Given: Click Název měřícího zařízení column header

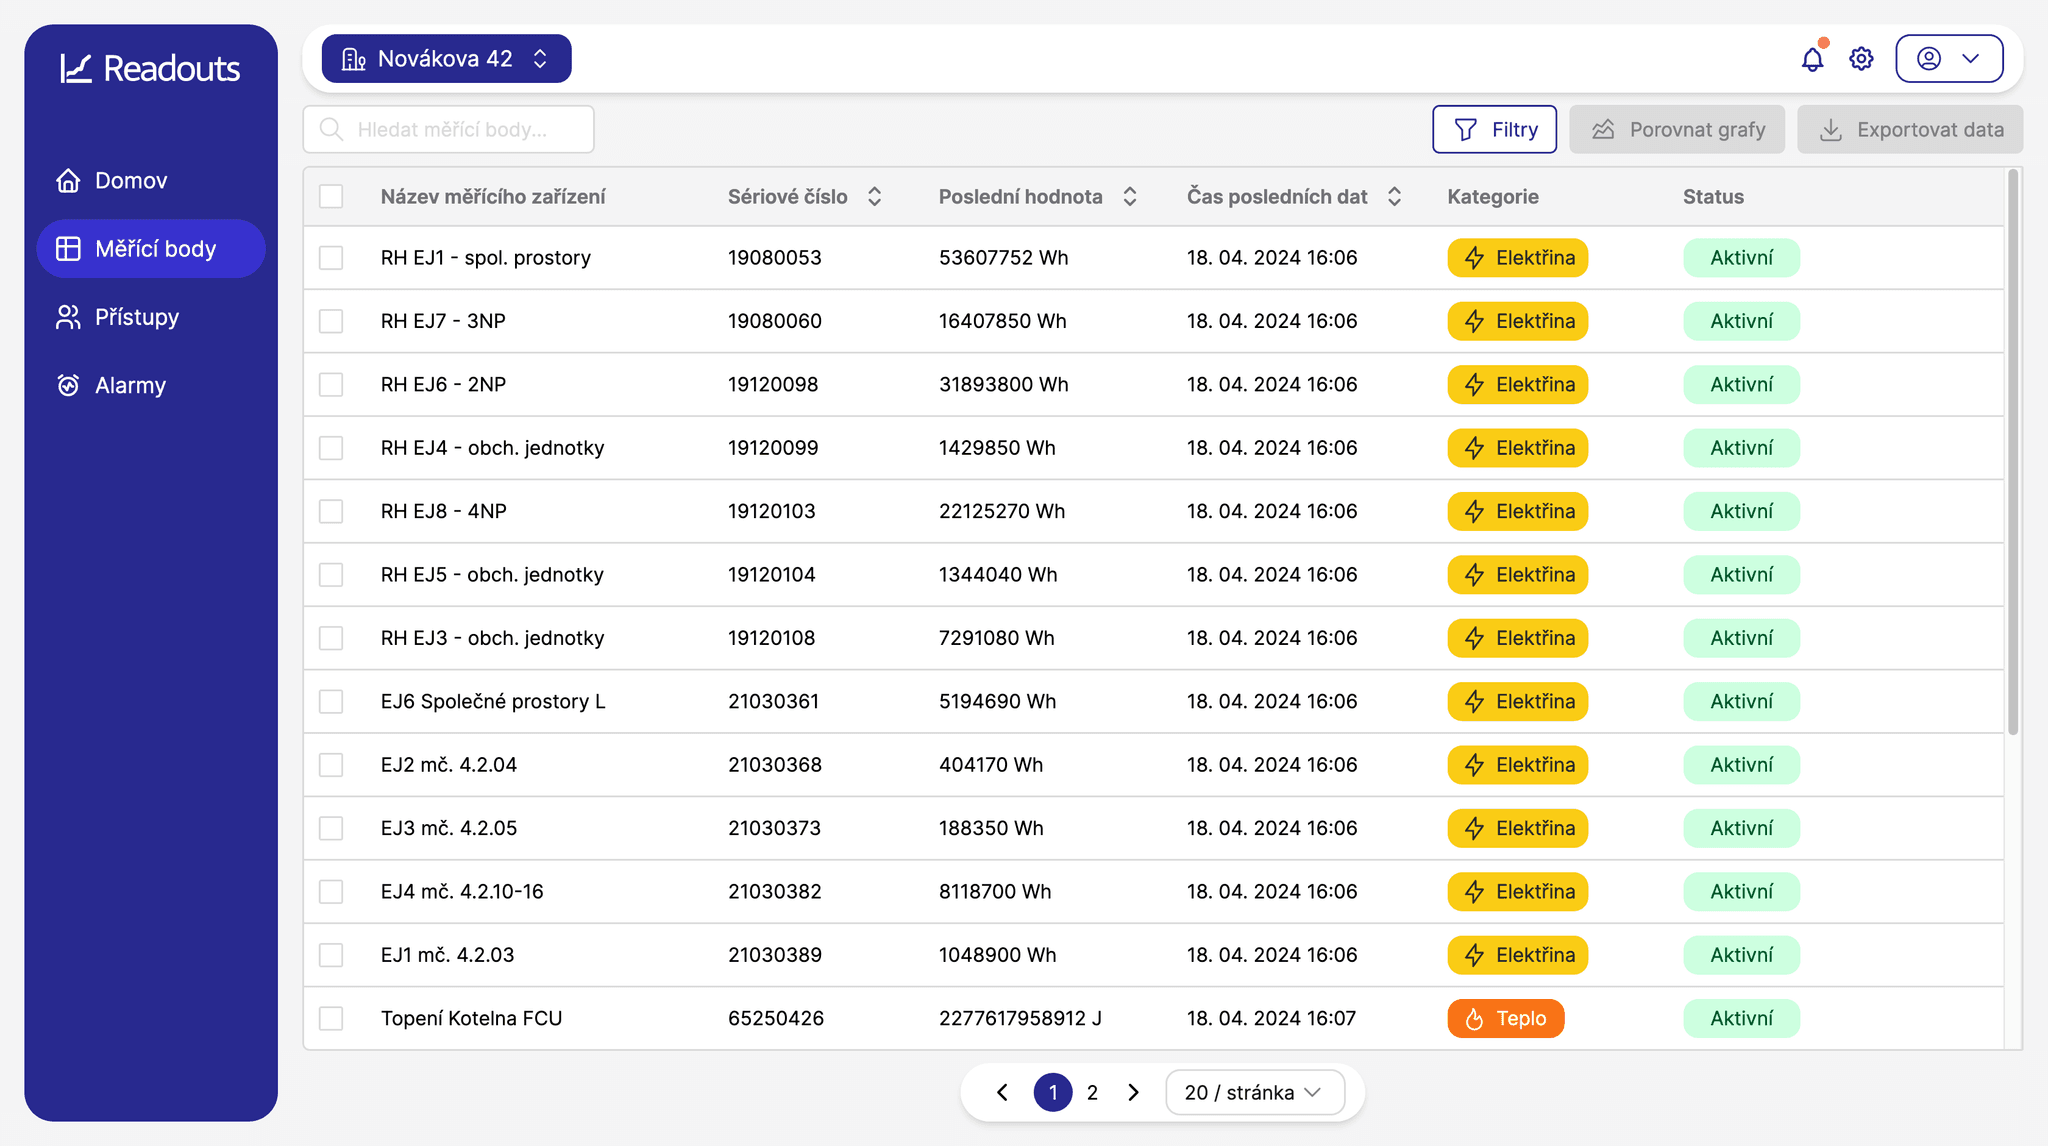Looking at the screenshot, I should point(493,197).
